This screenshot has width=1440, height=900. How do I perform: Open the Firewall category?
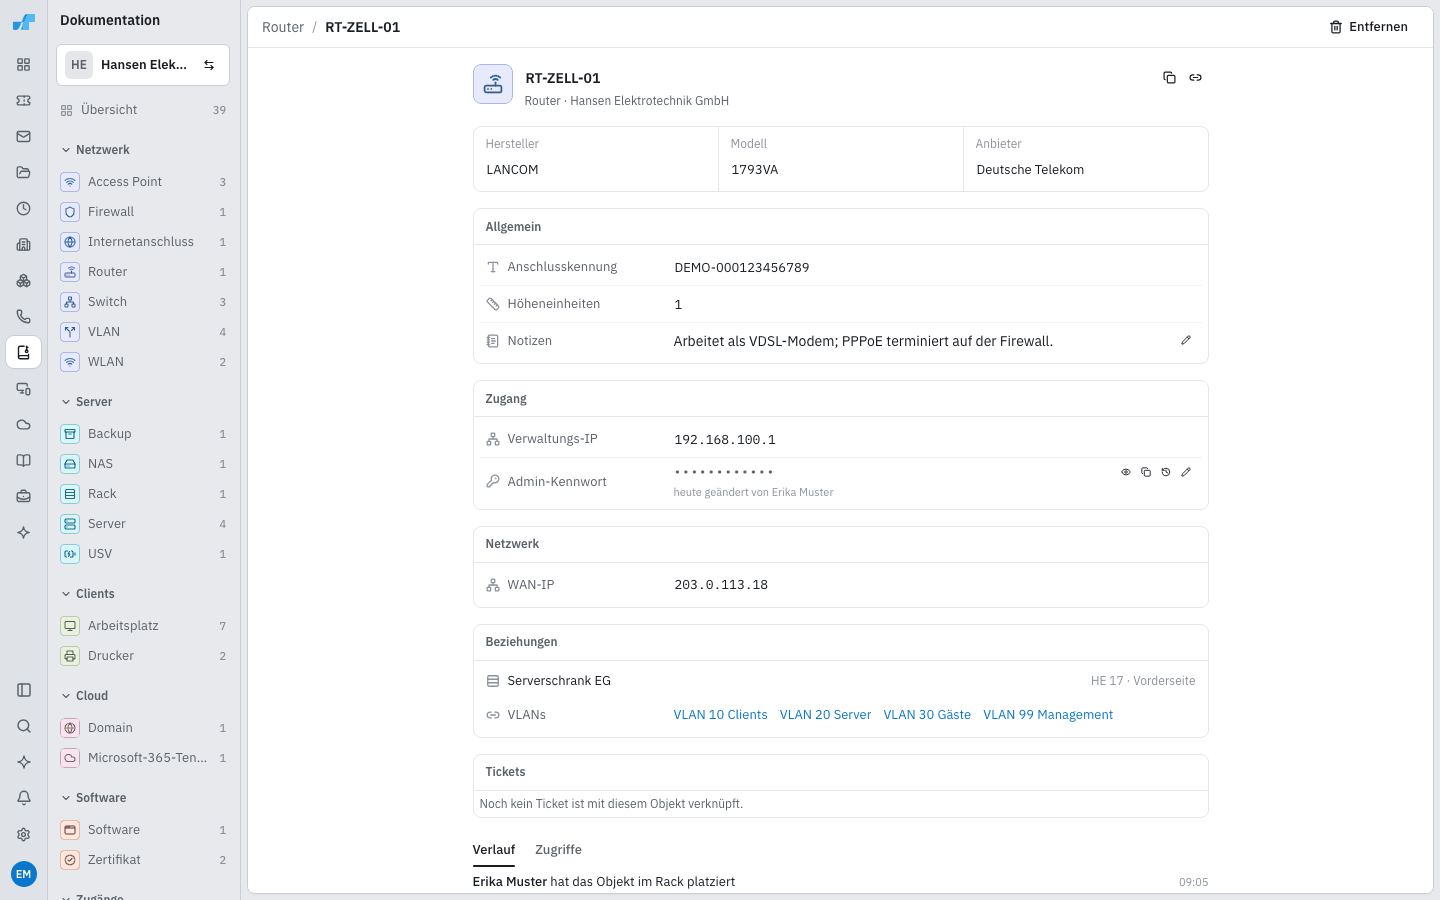pyautogui.click(x=143, y=212)
